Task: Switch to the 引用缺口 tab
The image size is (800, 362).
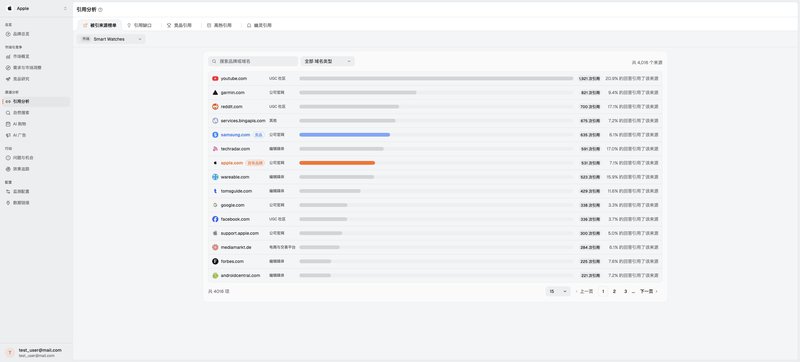Action: pos(139,25)
